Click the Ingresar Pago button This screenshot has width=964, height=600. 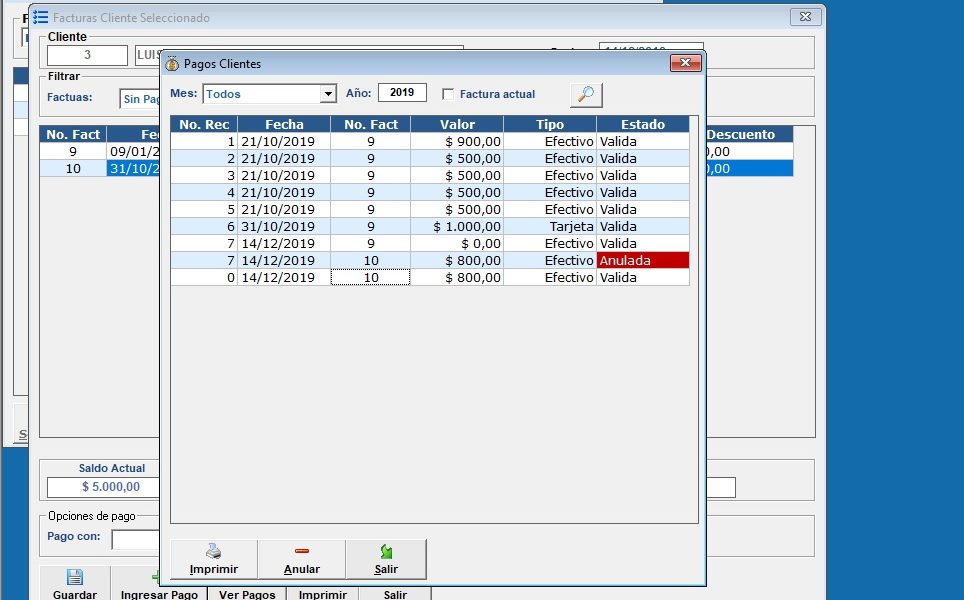point(159,594)
